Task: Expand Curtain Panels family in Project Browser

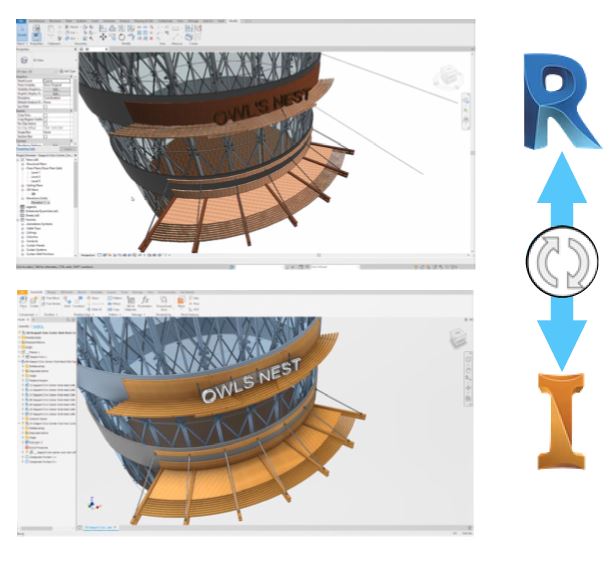Action: [22, 245]
